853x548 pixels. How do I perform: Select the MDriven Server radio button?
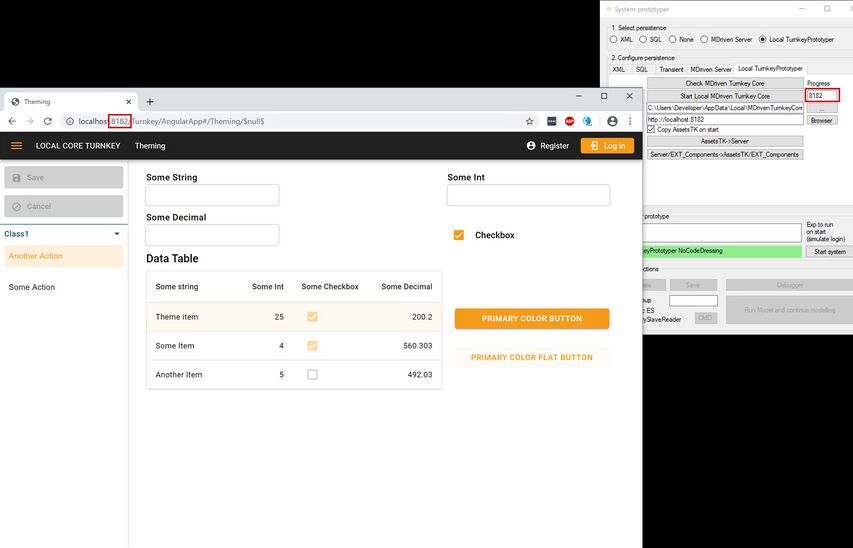704,40
